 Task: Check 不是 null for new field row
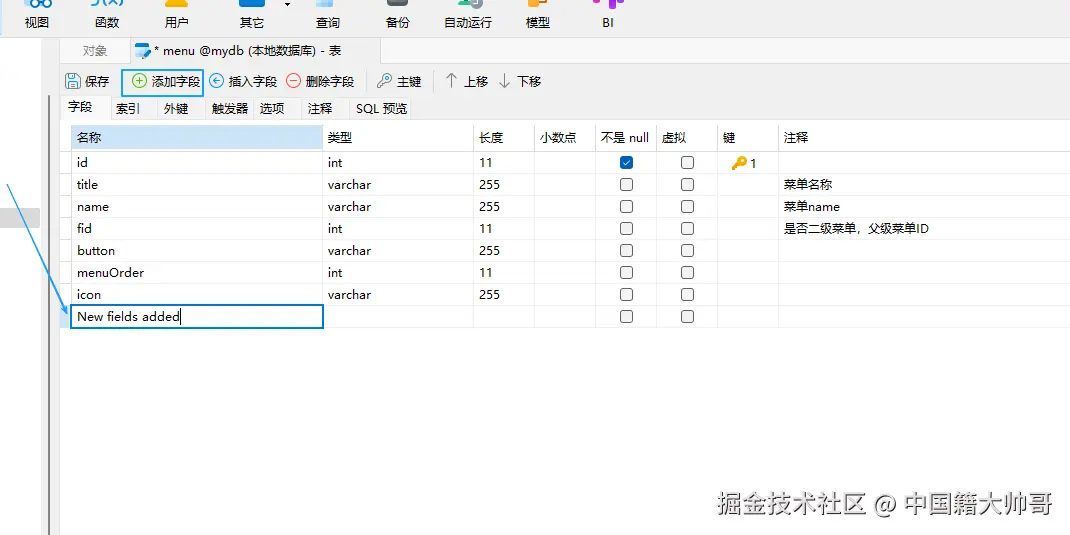click(x=626, y=317)
